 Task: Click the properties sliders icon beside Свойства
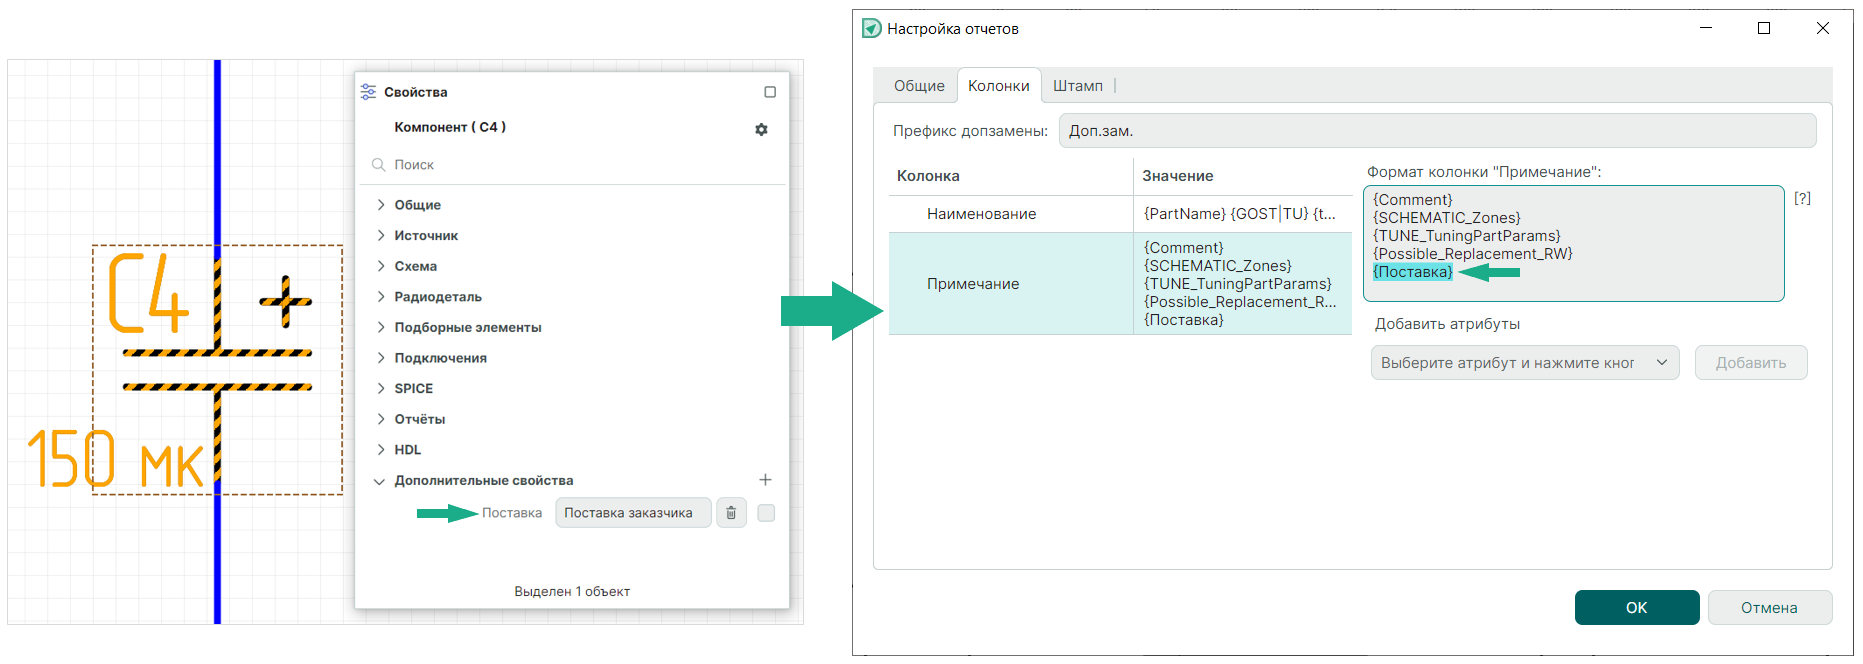coord(369,92)
